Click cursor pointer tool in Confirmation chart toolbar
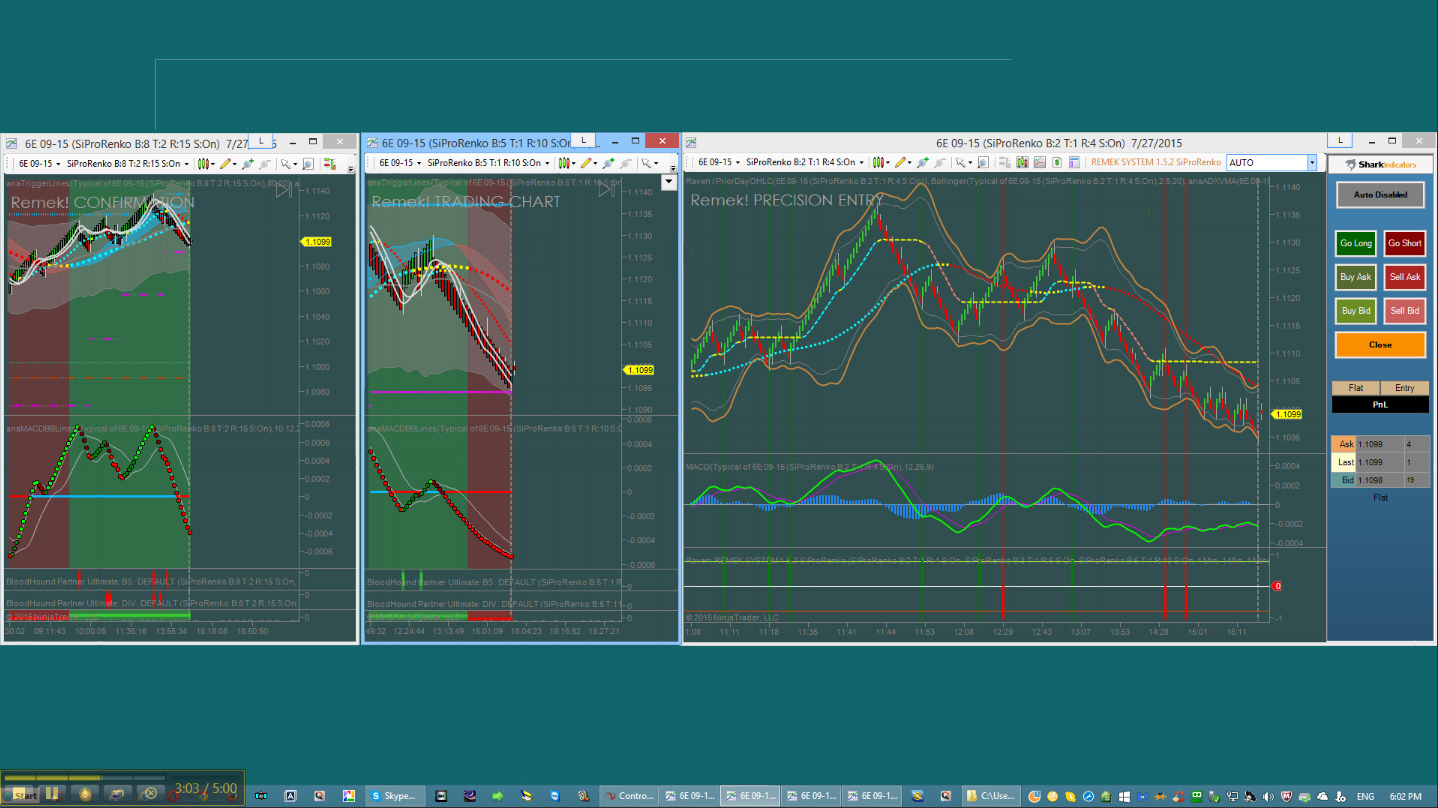The image size is (1438, 808). tap(285, 163)
